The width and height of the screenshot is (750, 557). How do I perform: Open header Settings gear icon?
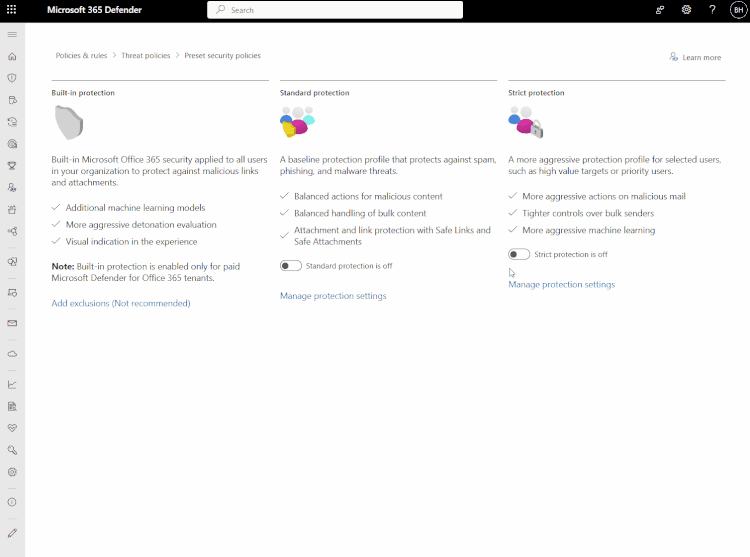pyautogui.click(x=686, y=10)
